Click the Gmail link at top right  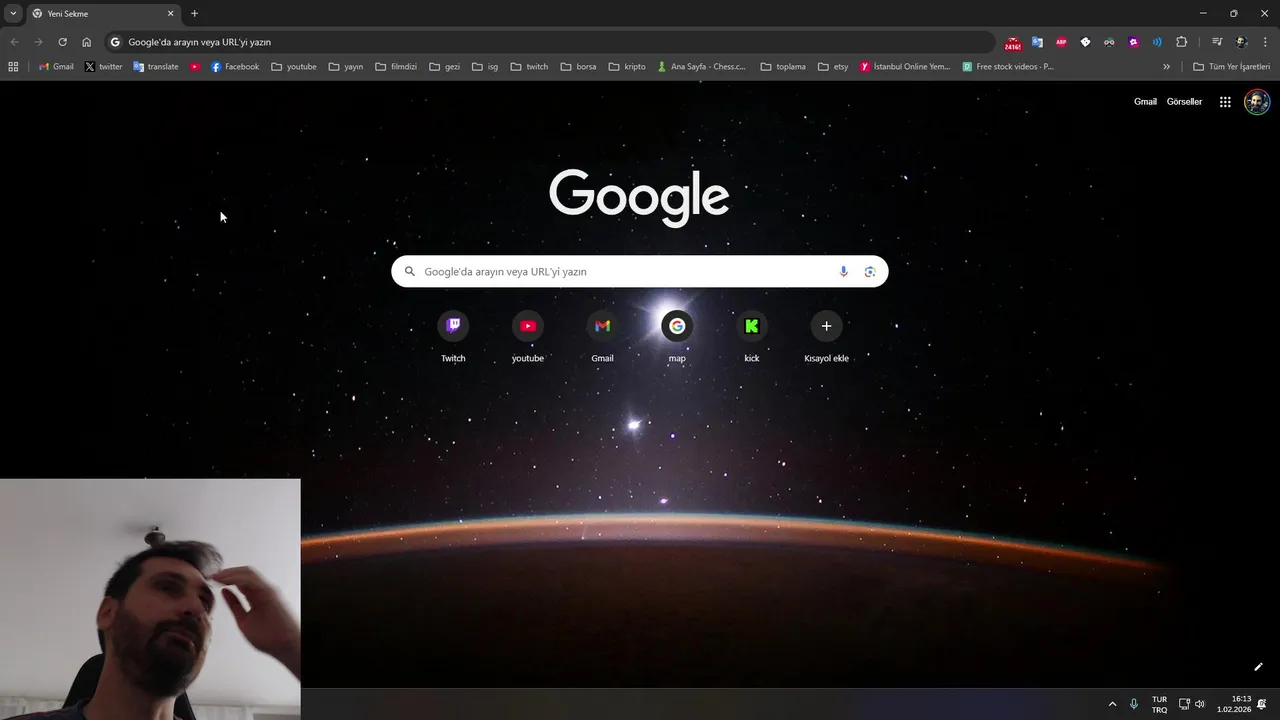[1145, 102]
